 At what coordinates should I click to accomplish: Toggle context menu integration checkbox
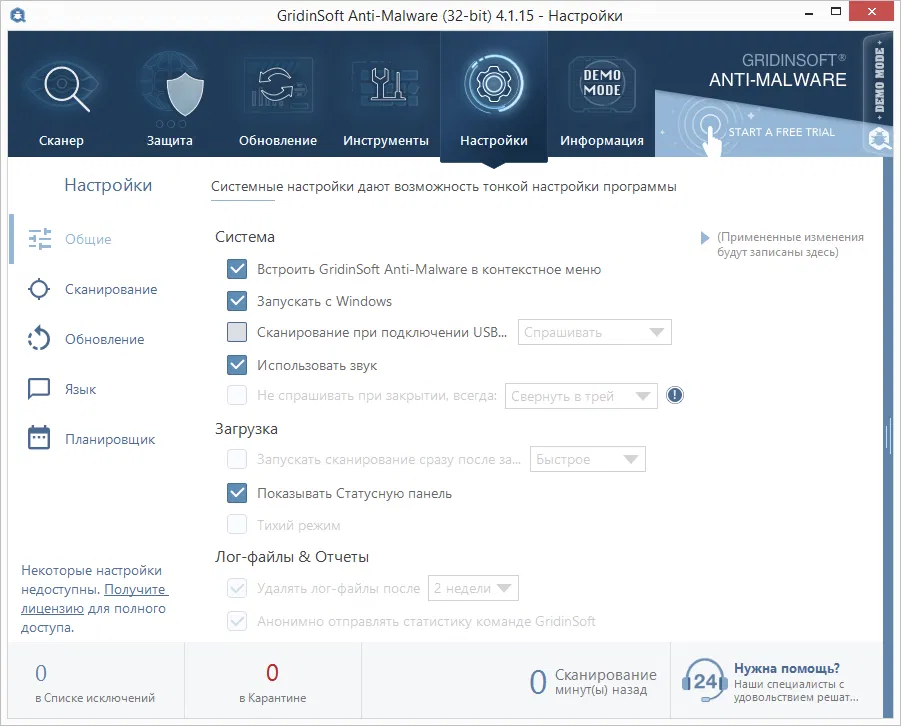[x=237, y=268]
